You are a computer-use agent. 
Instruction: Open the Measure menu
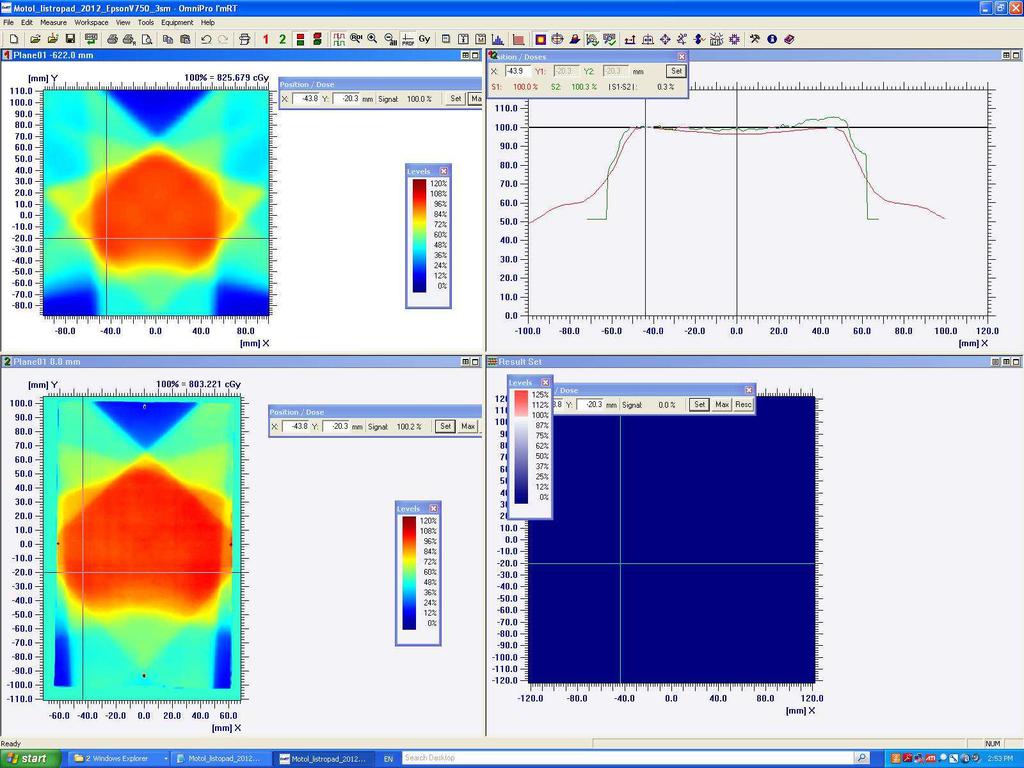(x=54, y=22)
